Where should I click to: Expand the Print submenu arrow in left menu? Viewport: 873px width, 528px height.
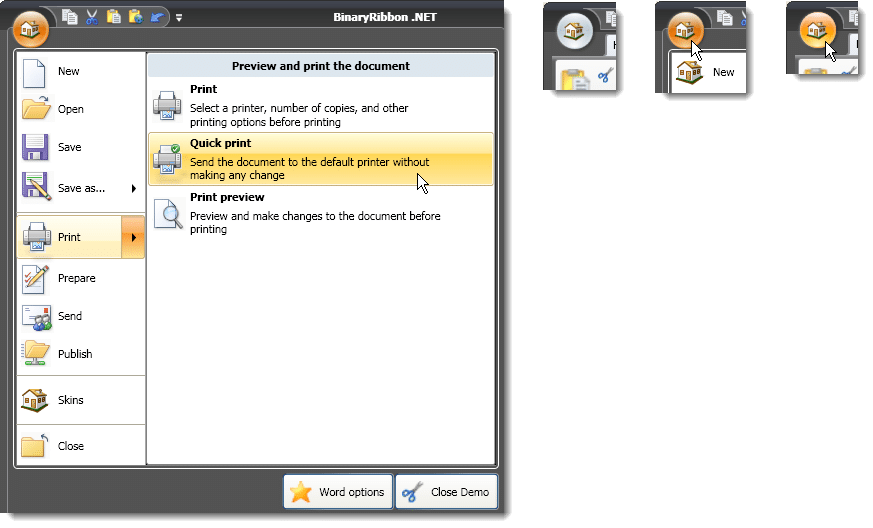click(133, 237)
